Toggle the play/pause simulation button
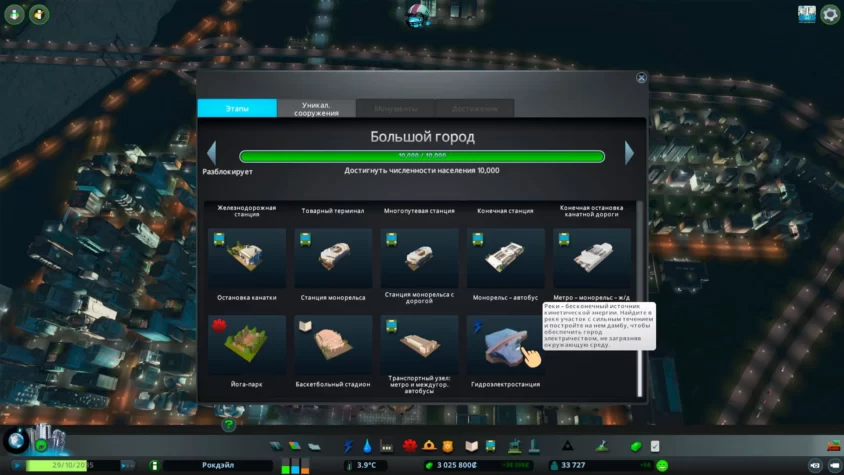 [x=17, y=465]
